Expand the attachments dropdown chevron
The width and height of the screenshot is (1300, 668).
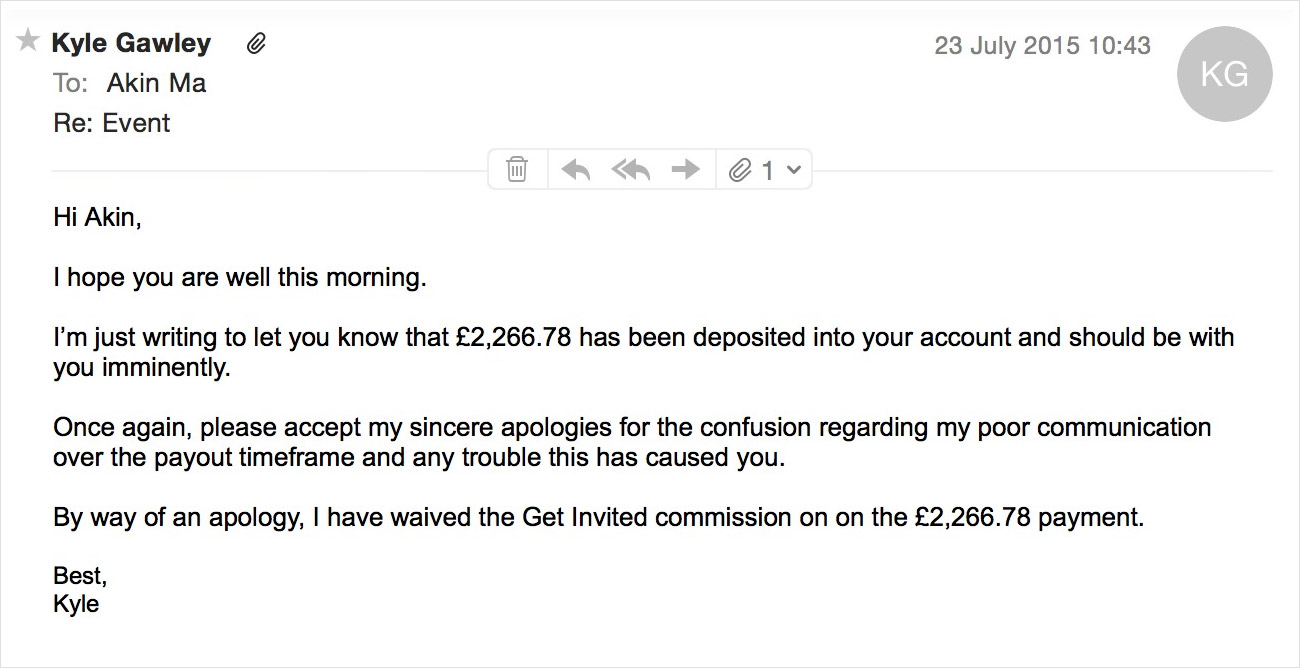coord(794,170)
